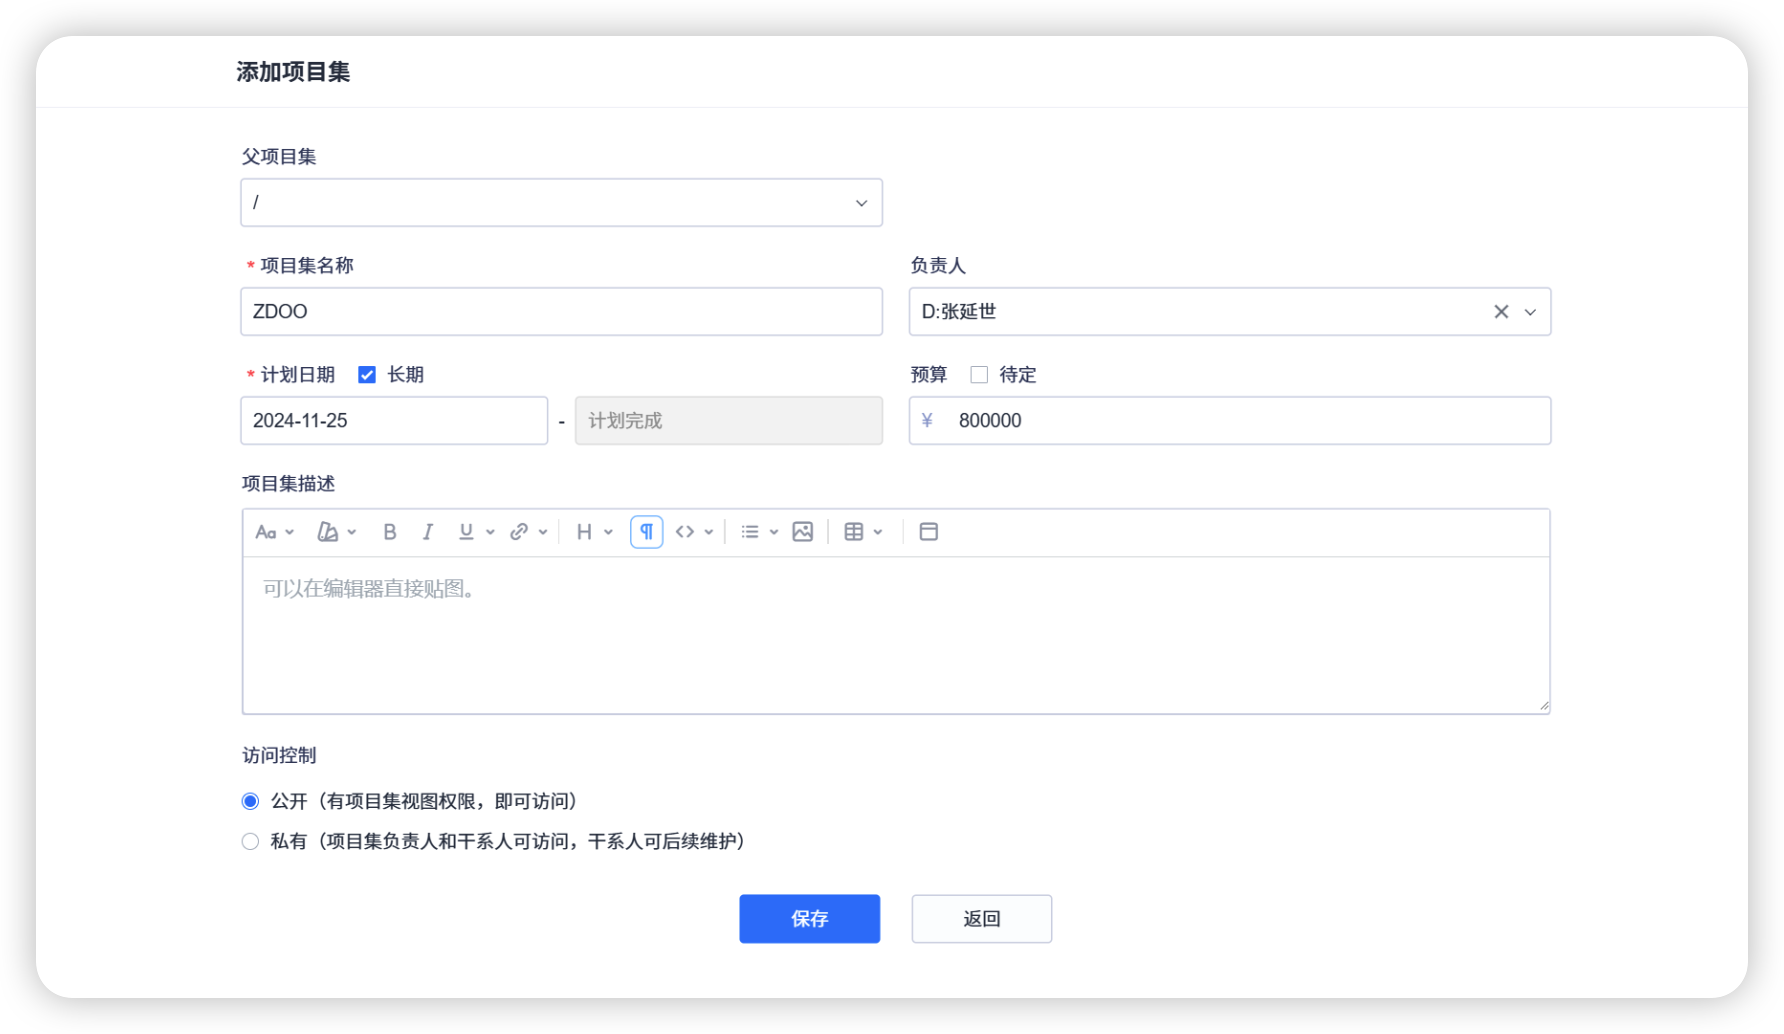The height and width of the screenshot is (1034, 1784).
Task: Select the 公开 access radio button
Action: point(250,802)
